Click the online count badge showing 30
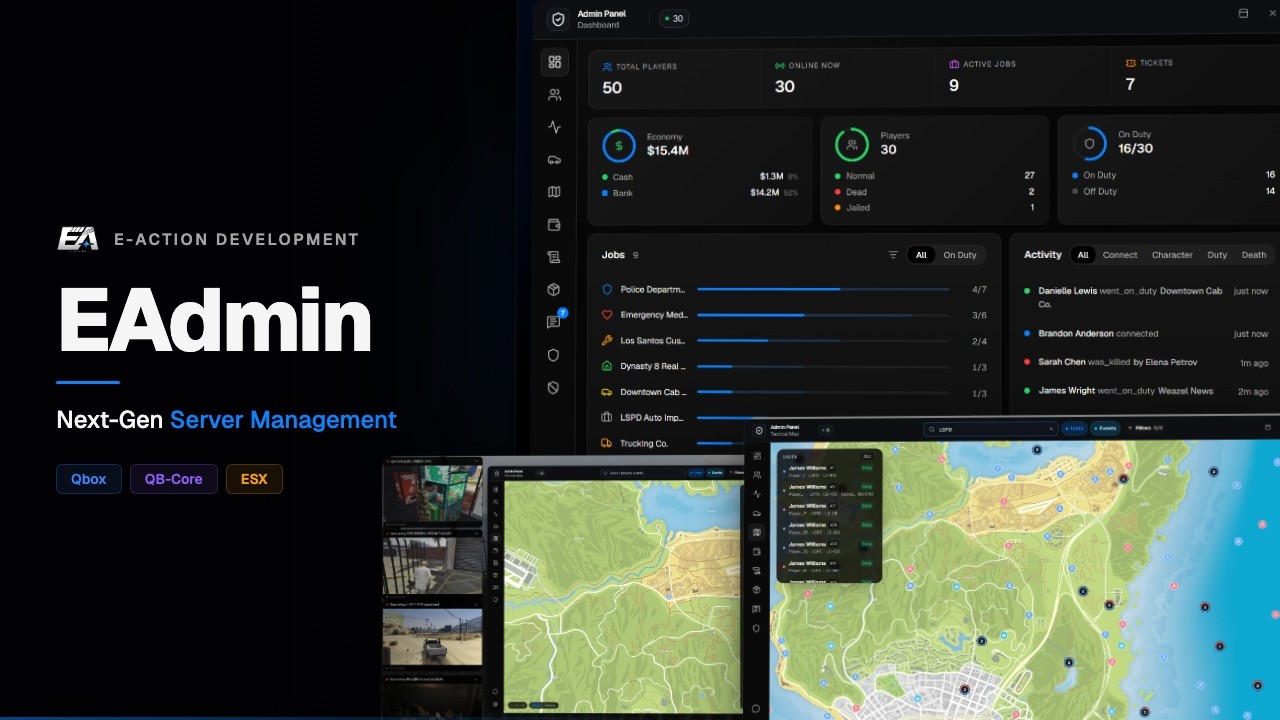The image size is (1280, 720). [x=674, y=19]
